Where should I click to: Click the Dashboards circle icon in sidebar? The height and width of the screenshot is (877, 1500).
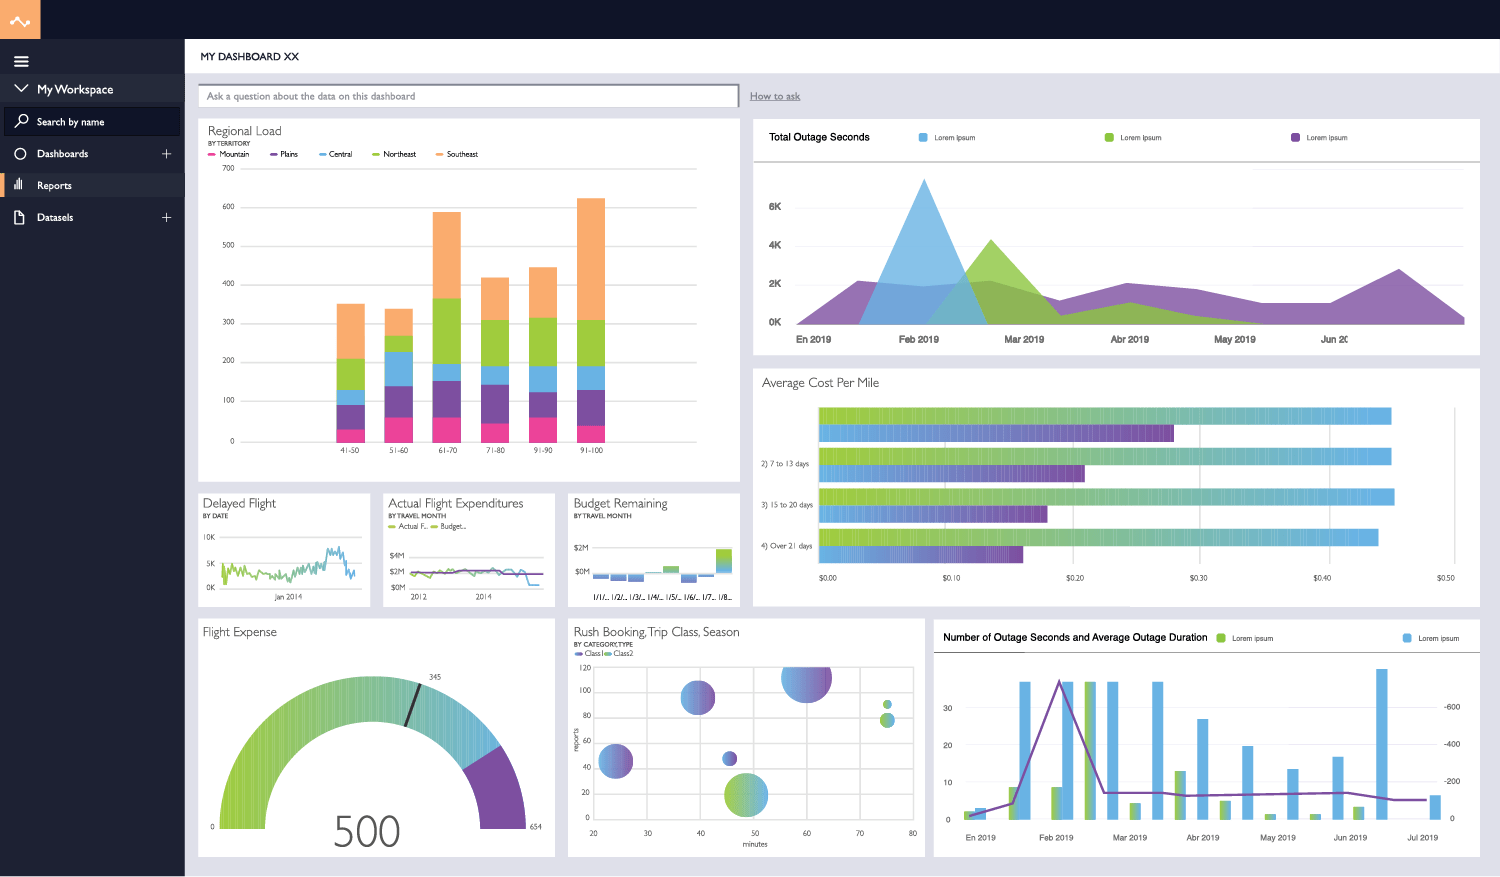[20, 153]
